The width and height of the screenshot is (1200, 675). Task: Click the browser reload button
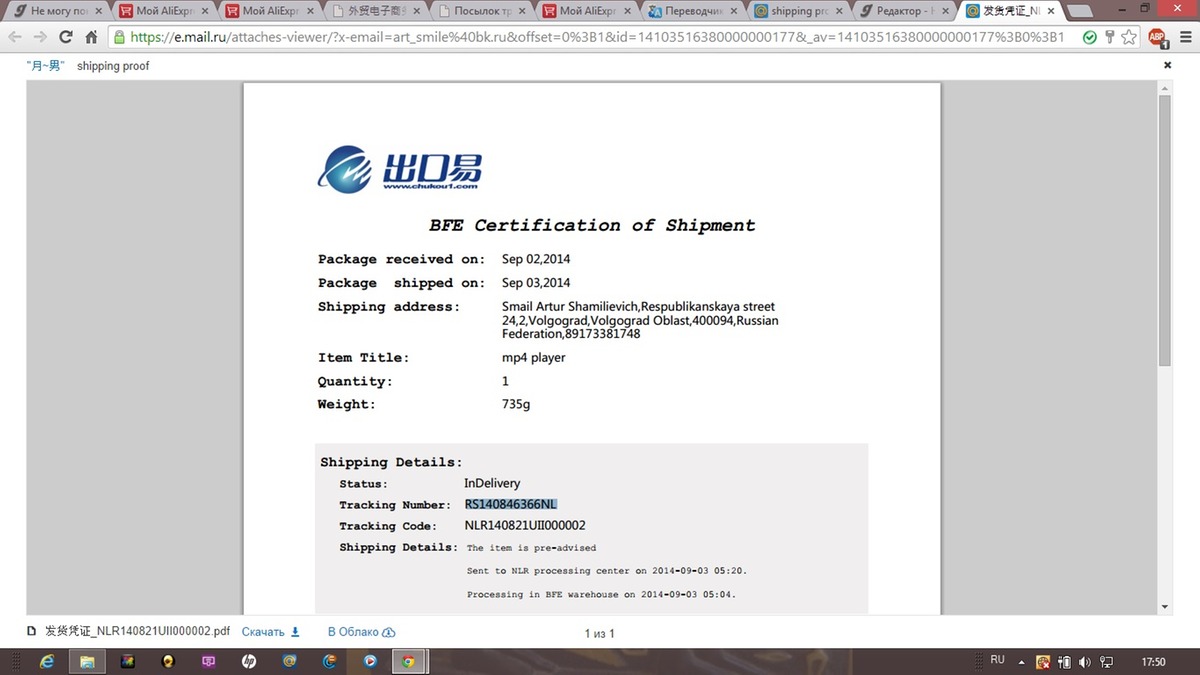pyautogui.click(x=66, y=37)
